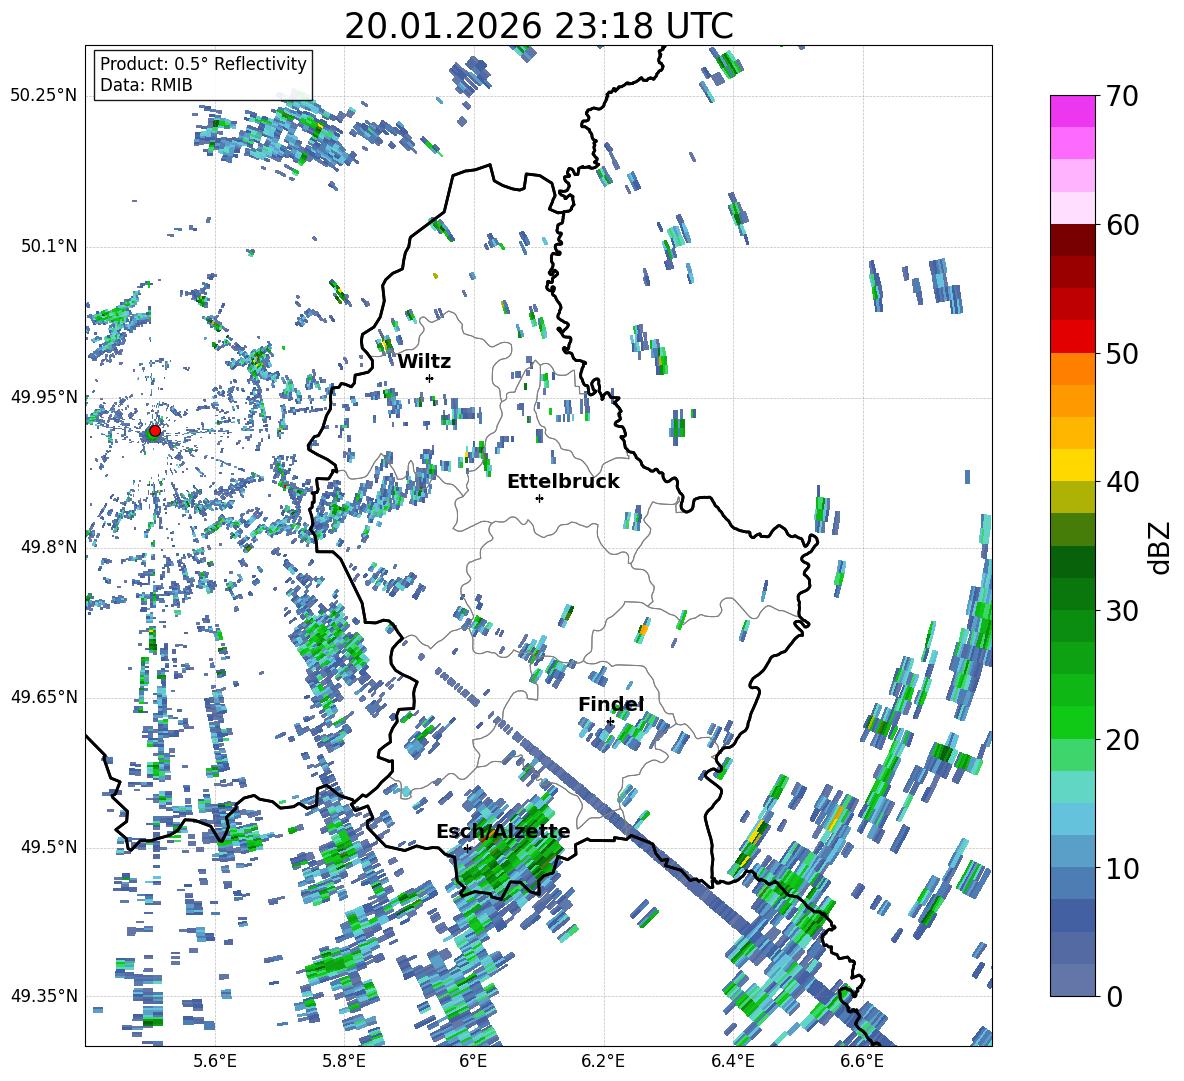Click the 49.8°N latitude label
Viewport: 1184px width, 1081px height.
(50, 547)
